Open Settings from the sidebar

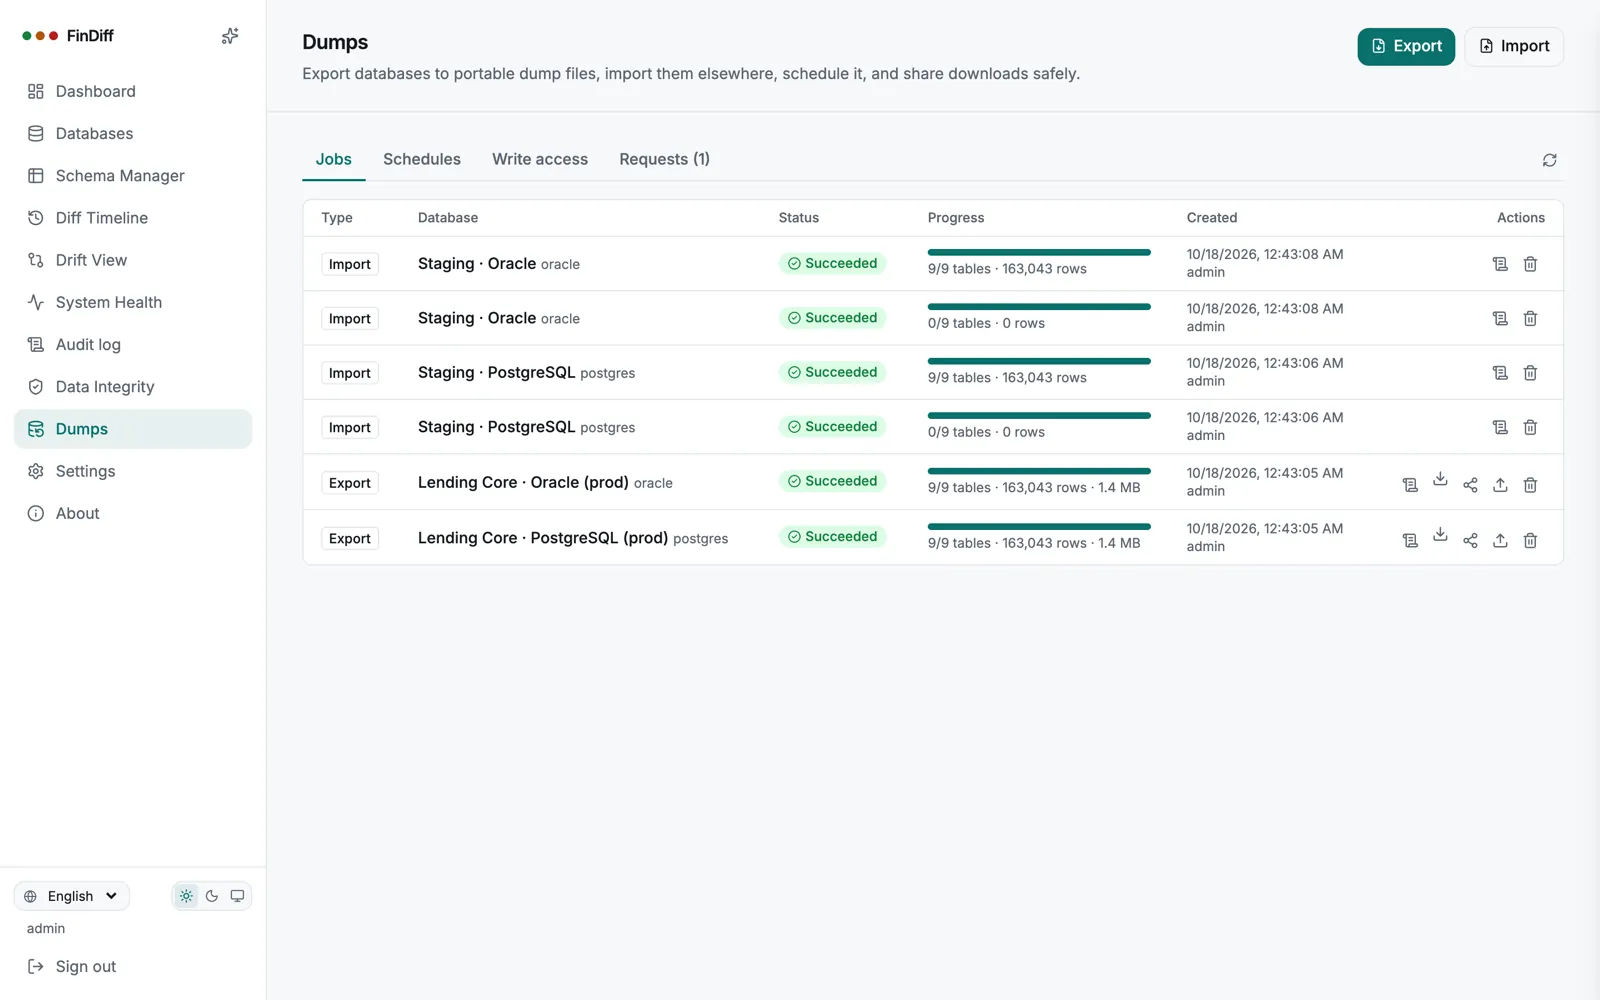click(x=133, y=471)
